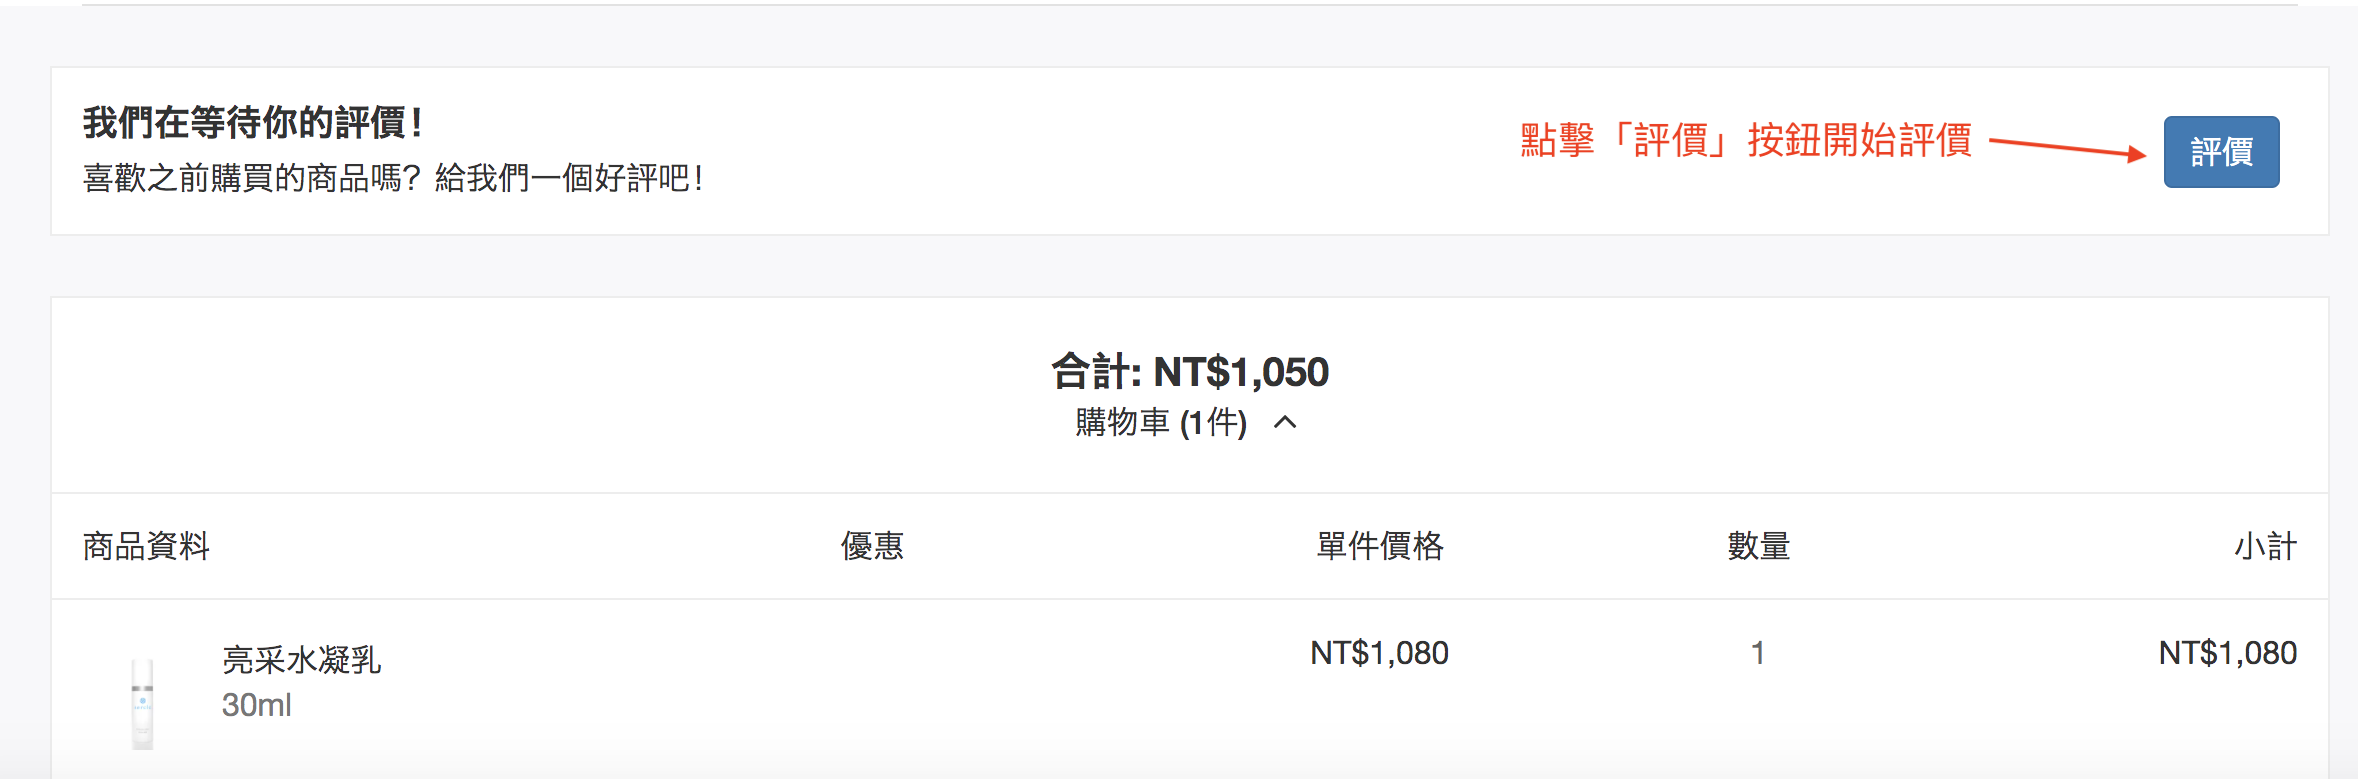This screenshot has height=779, width=2358.
Task: Click the NT$1,080 unit price value
Action: tap(1380, 653)
